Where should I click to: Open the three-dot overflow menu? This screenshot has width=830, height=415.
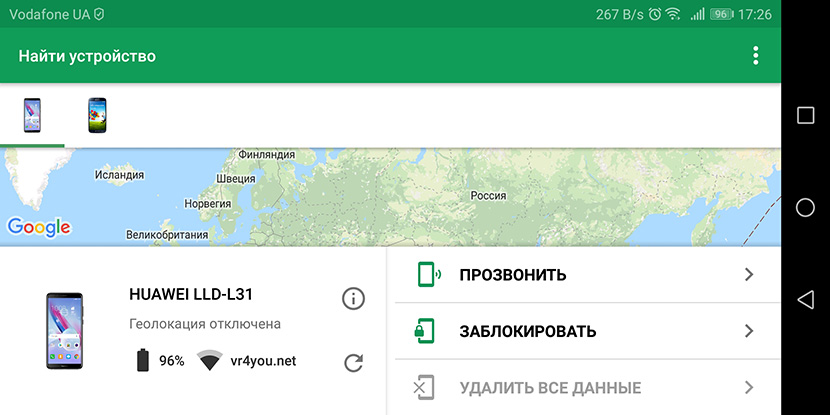(x=755, y=56)
